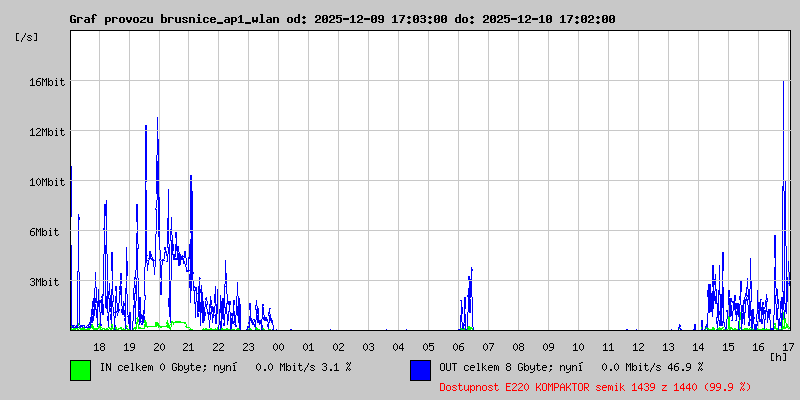Click the hour 04 x-axis label
This screenshot has width=800, height=400.
(398, 347)
